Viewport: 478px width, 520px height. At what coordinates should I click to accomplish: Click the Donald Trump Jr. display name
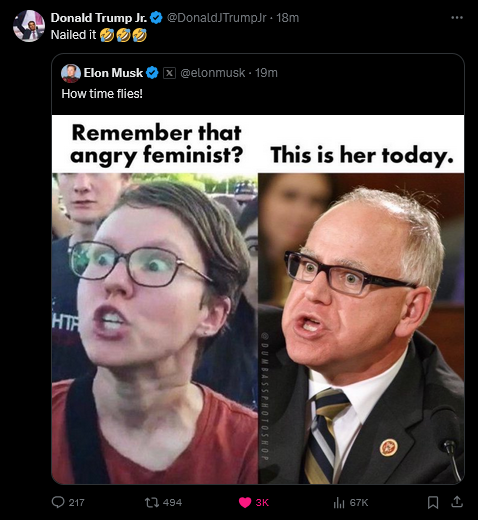point(99,18)
